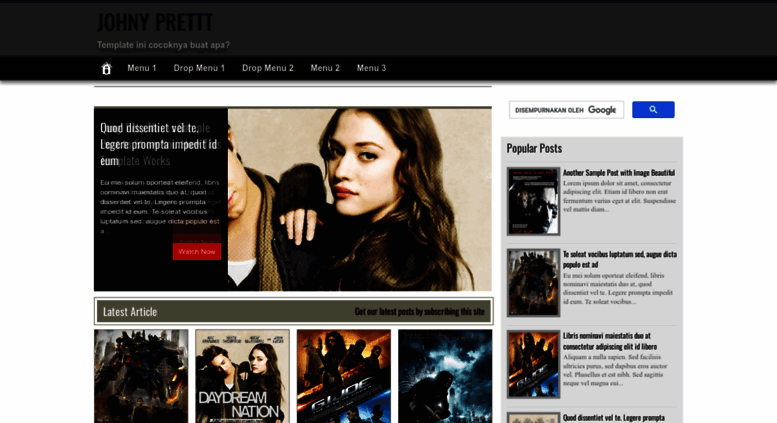Viewport: 777px width, 423px height.
Task: Click the dark face thumbnail in Popular Posts
Action: tap(533, 201)
